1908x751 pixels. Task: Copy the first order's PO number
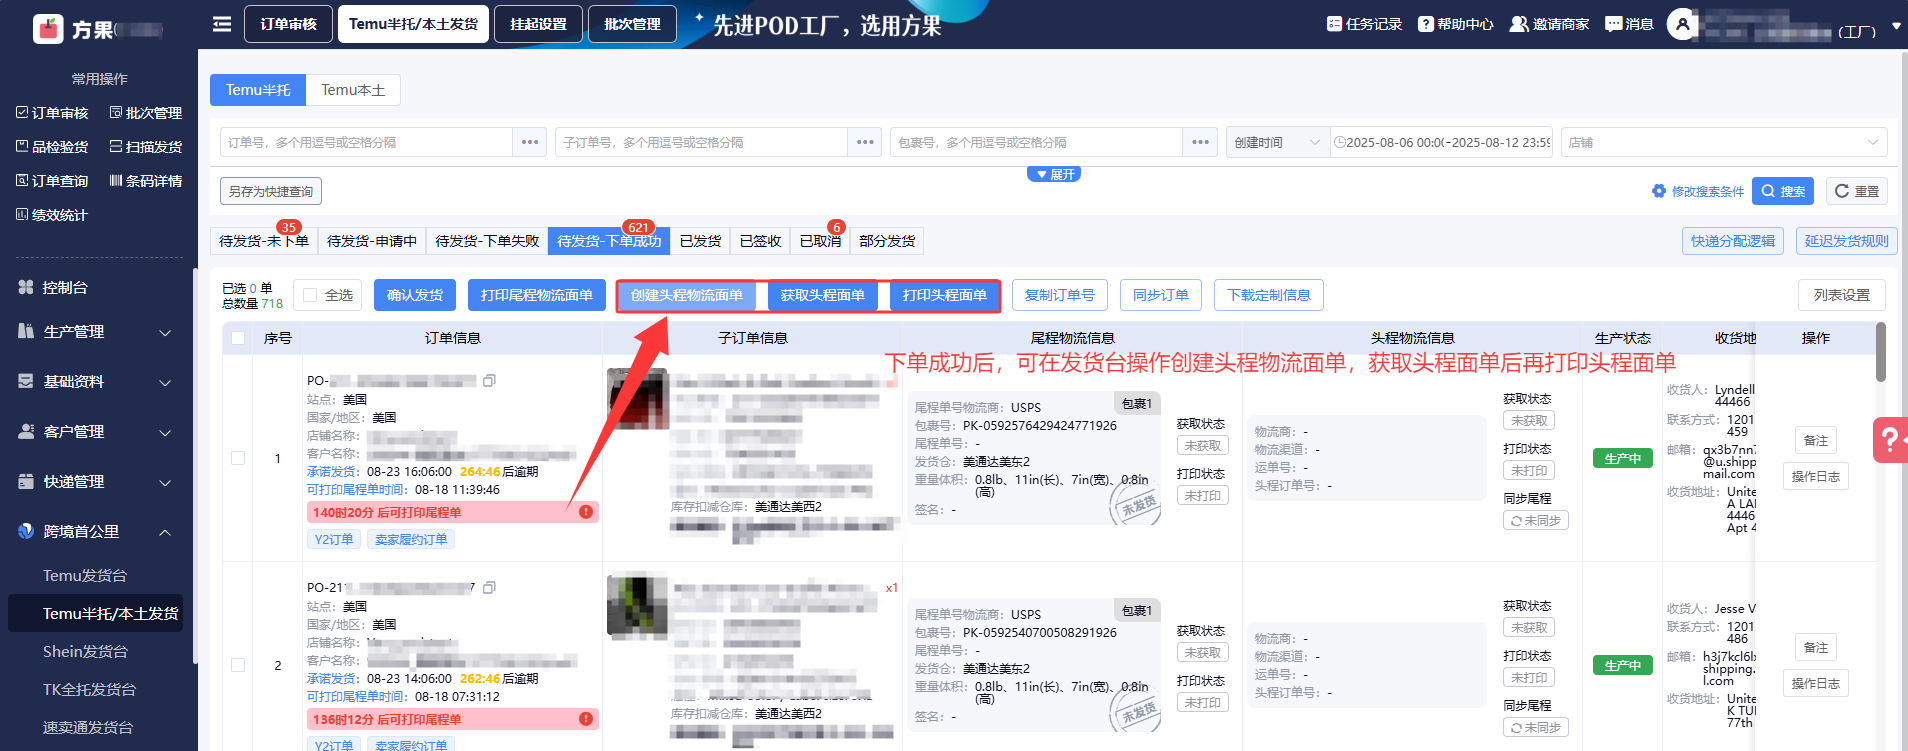[489, 381]
